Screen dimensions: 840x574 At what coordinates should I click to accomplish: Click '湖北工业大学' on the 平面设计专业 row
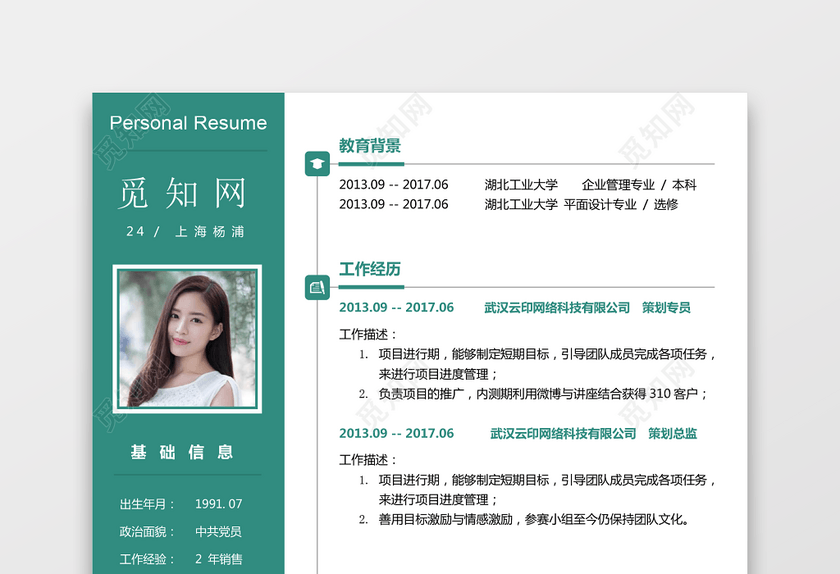[x=521, y=204]
